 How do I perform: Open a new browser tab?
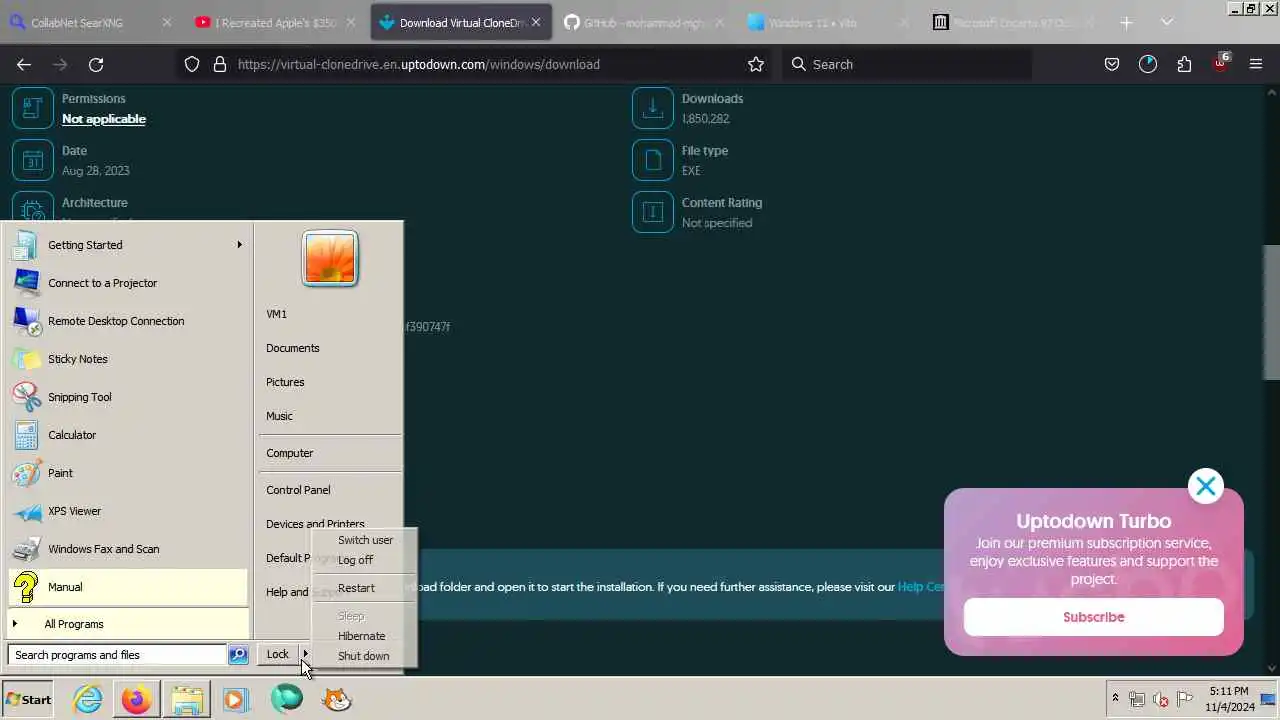(x=1126, y=22)
